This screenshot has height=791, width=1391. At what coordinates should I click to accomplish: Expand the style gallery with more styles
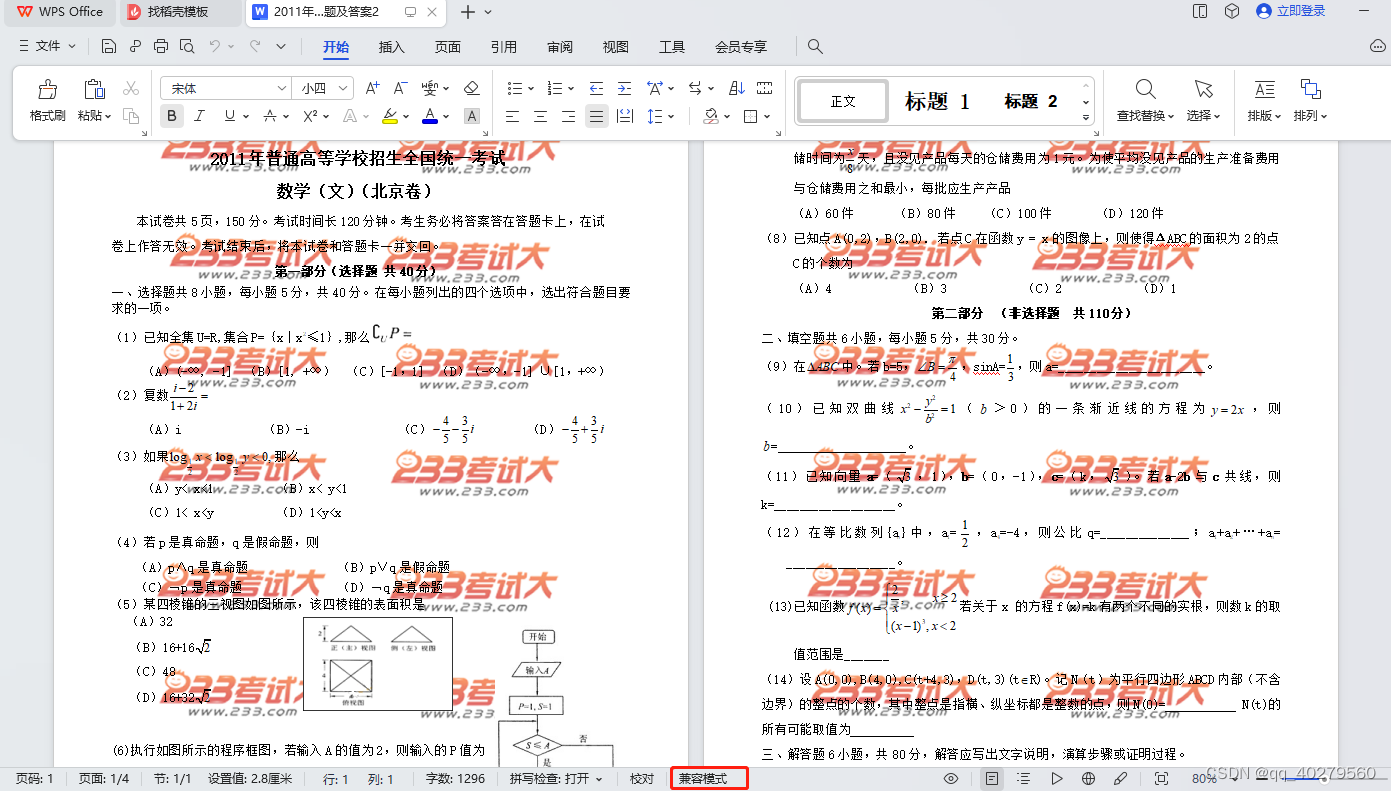tap(1084, 115)
